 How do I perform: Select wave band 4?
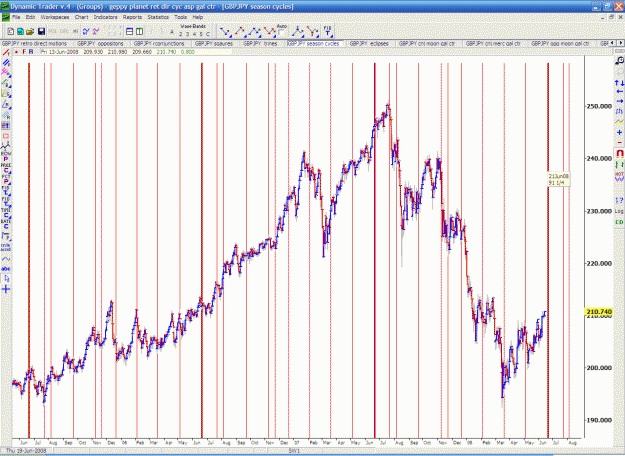(195, 34)
